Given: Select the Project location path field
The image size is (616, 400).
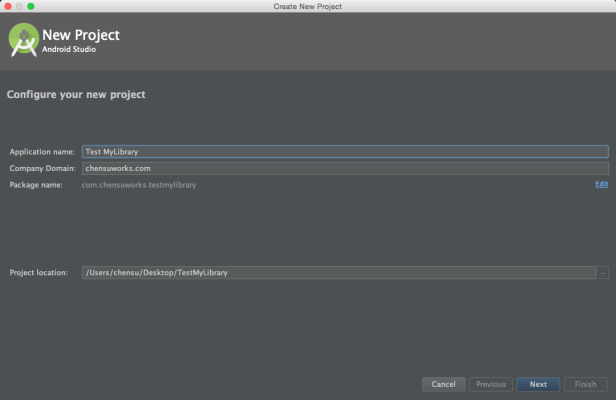Looking at the screenshot, I should pos(339,273).
